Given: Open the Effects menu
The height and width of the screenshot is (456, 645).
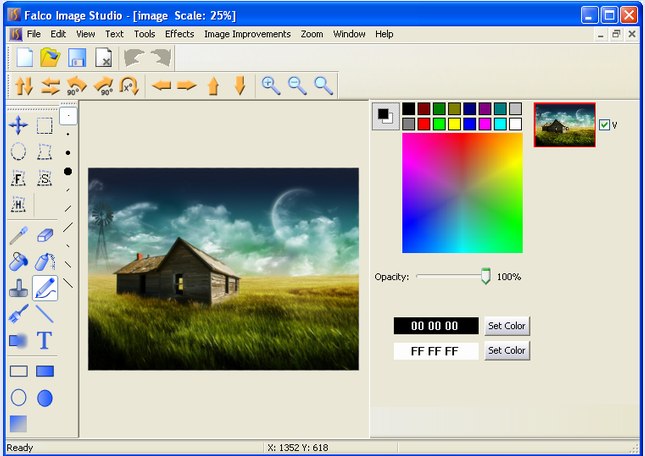Looking at the screenshot, I should tap(179, 34).
